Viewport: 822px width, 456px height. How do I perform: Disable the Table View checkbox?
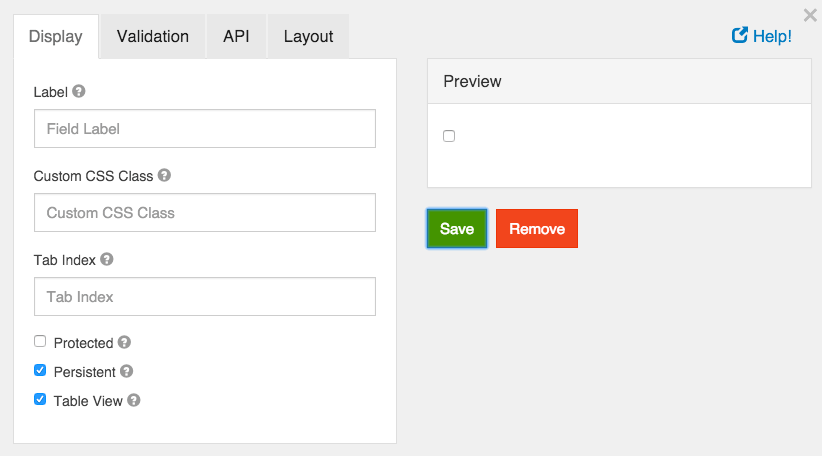(40, 399)
